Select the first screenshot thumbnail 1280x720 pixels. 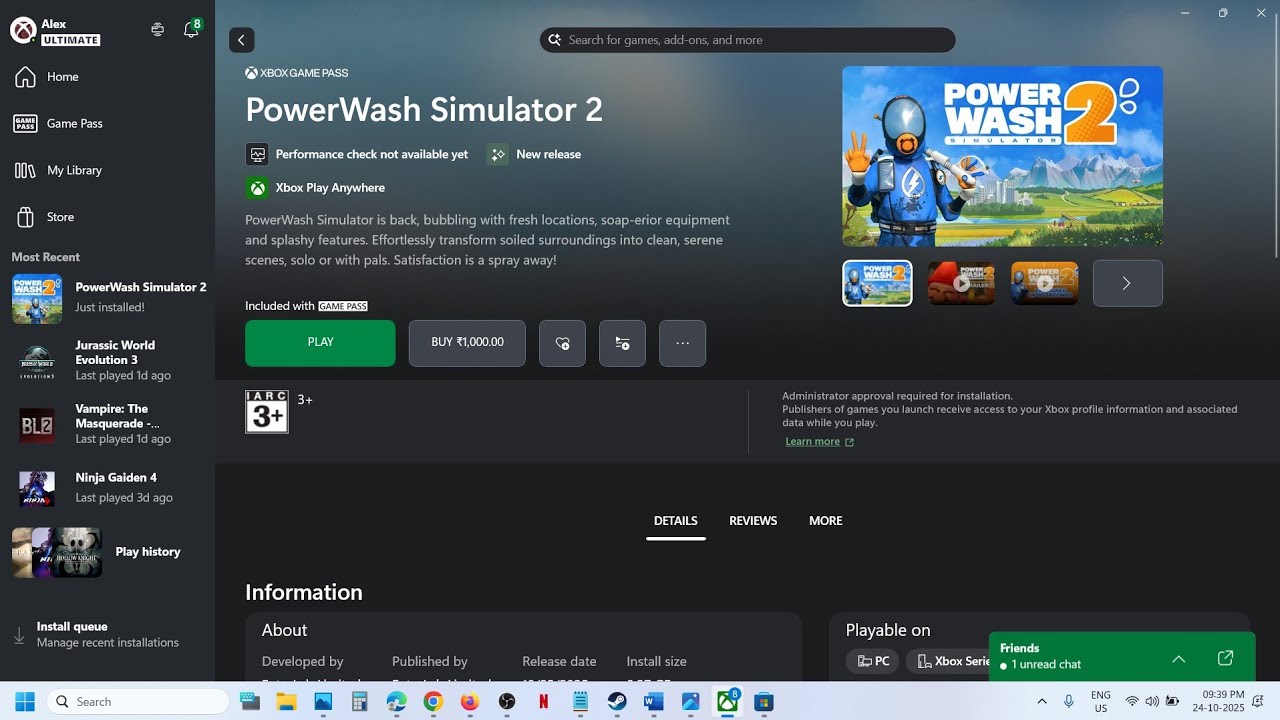coord(877,283)
